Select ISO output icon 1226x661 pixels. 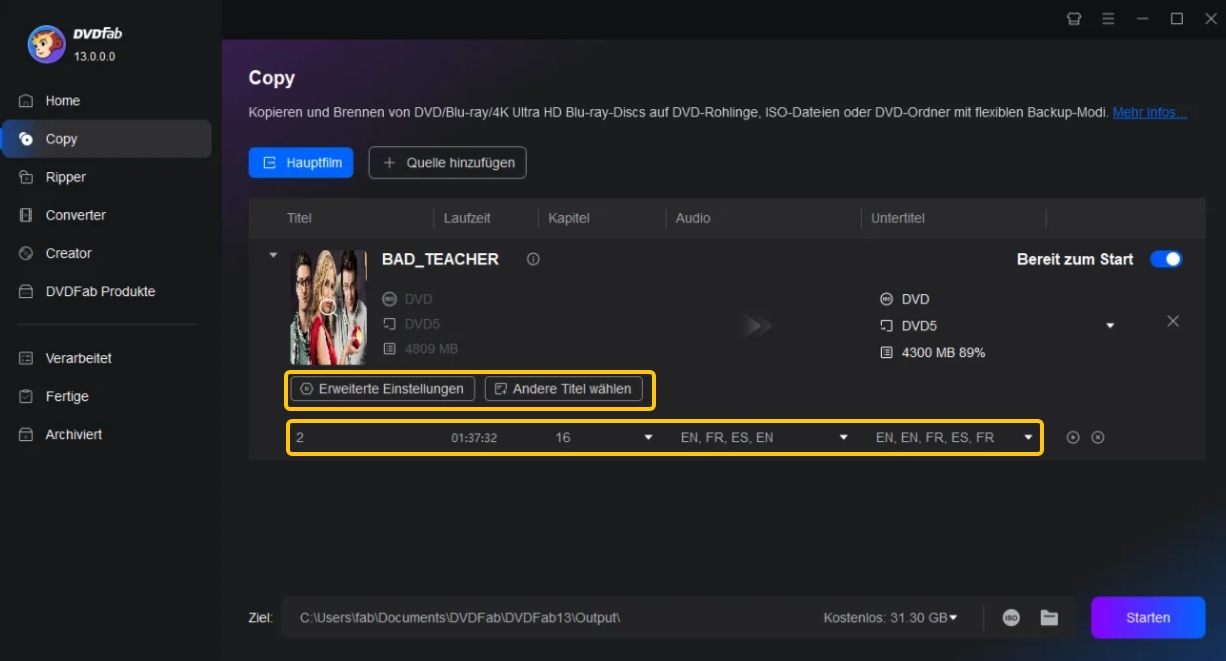(x=1011, y=618)
